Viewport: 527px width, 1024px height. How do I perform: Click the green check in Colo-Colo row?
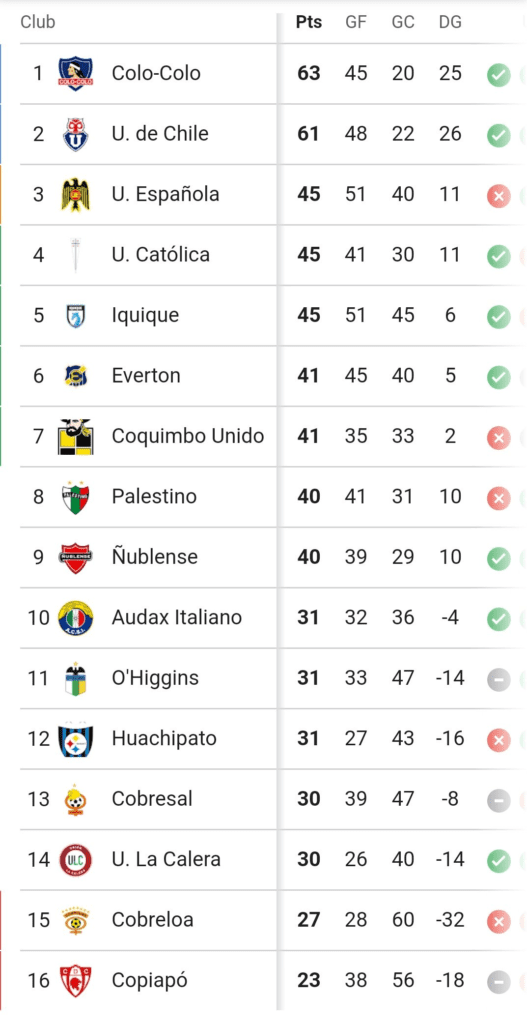pyautogui.click(x=498, y=75)
